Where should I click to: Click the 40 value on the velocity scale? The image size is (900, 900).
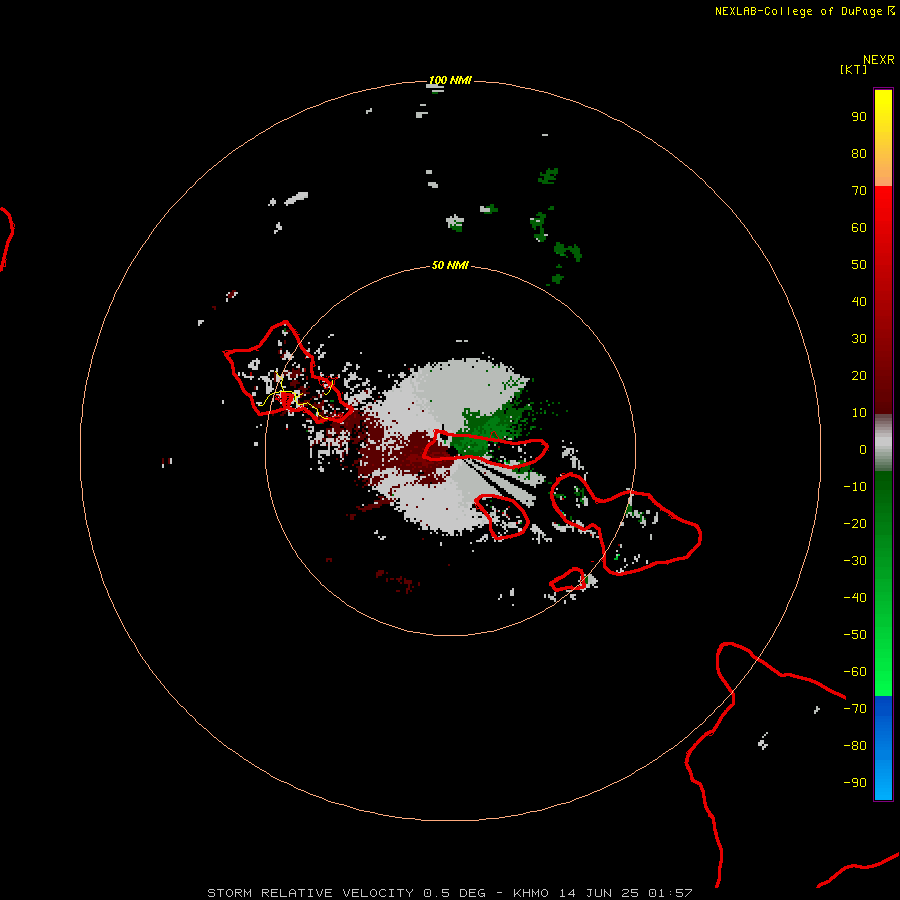point(859,301)
